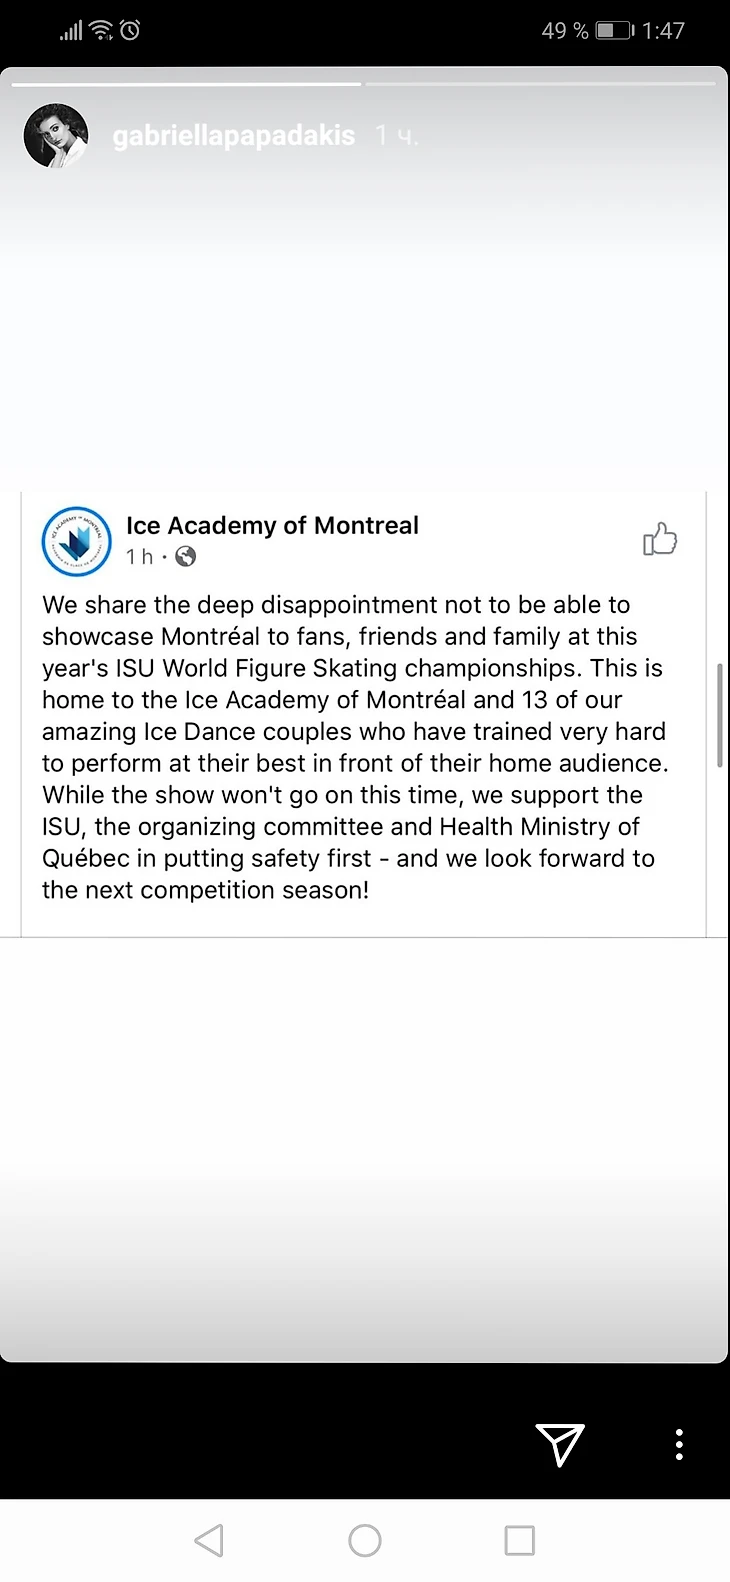Viewport: 730px width, 1582px height.
Task: Tap the post's scrollbar handle
Action: (x=719, y=714)
